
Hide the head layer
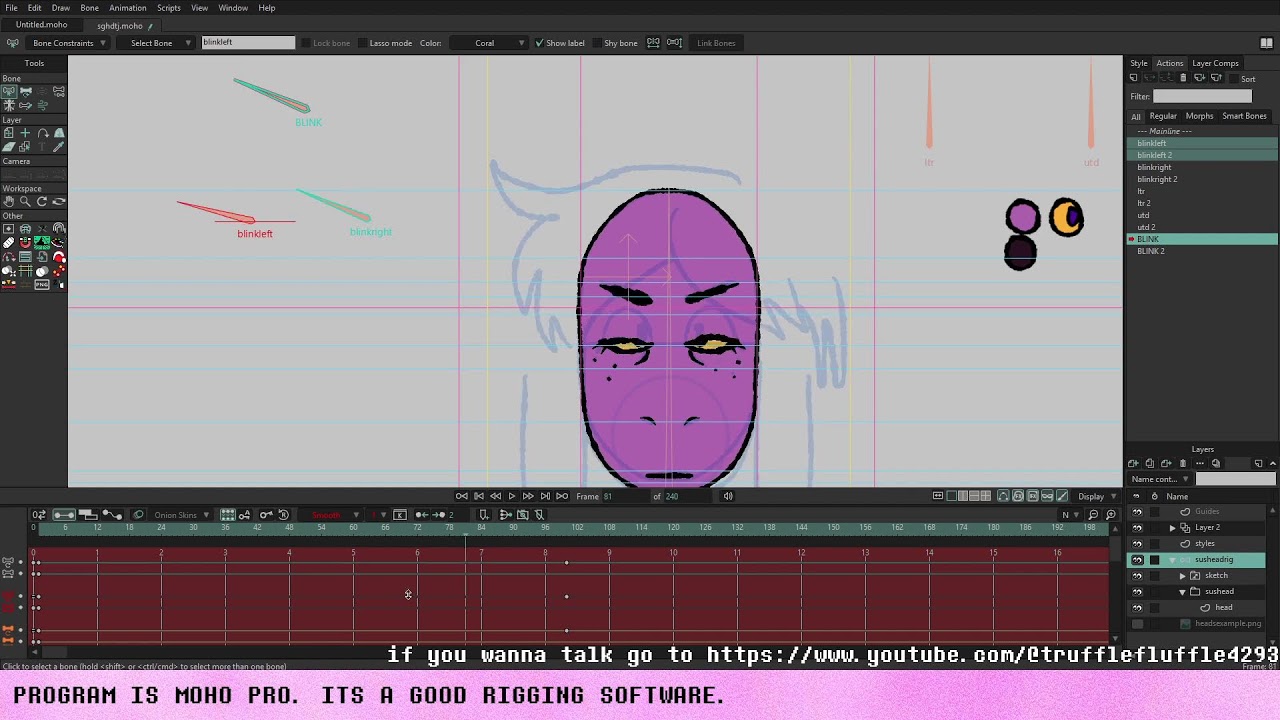coord(1137,608)
